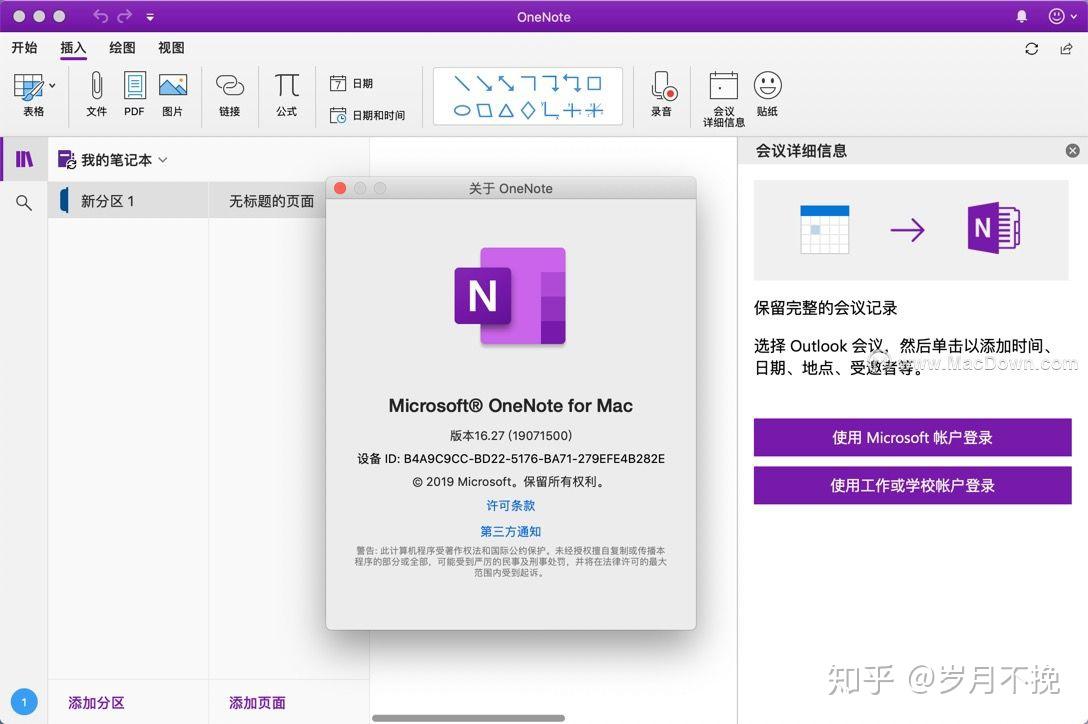Image resolution: width=1088 pixels, height=724 pixels.
Task: Open search in the left sidebar
Action: pyautogui.click(x=23, y=203)
